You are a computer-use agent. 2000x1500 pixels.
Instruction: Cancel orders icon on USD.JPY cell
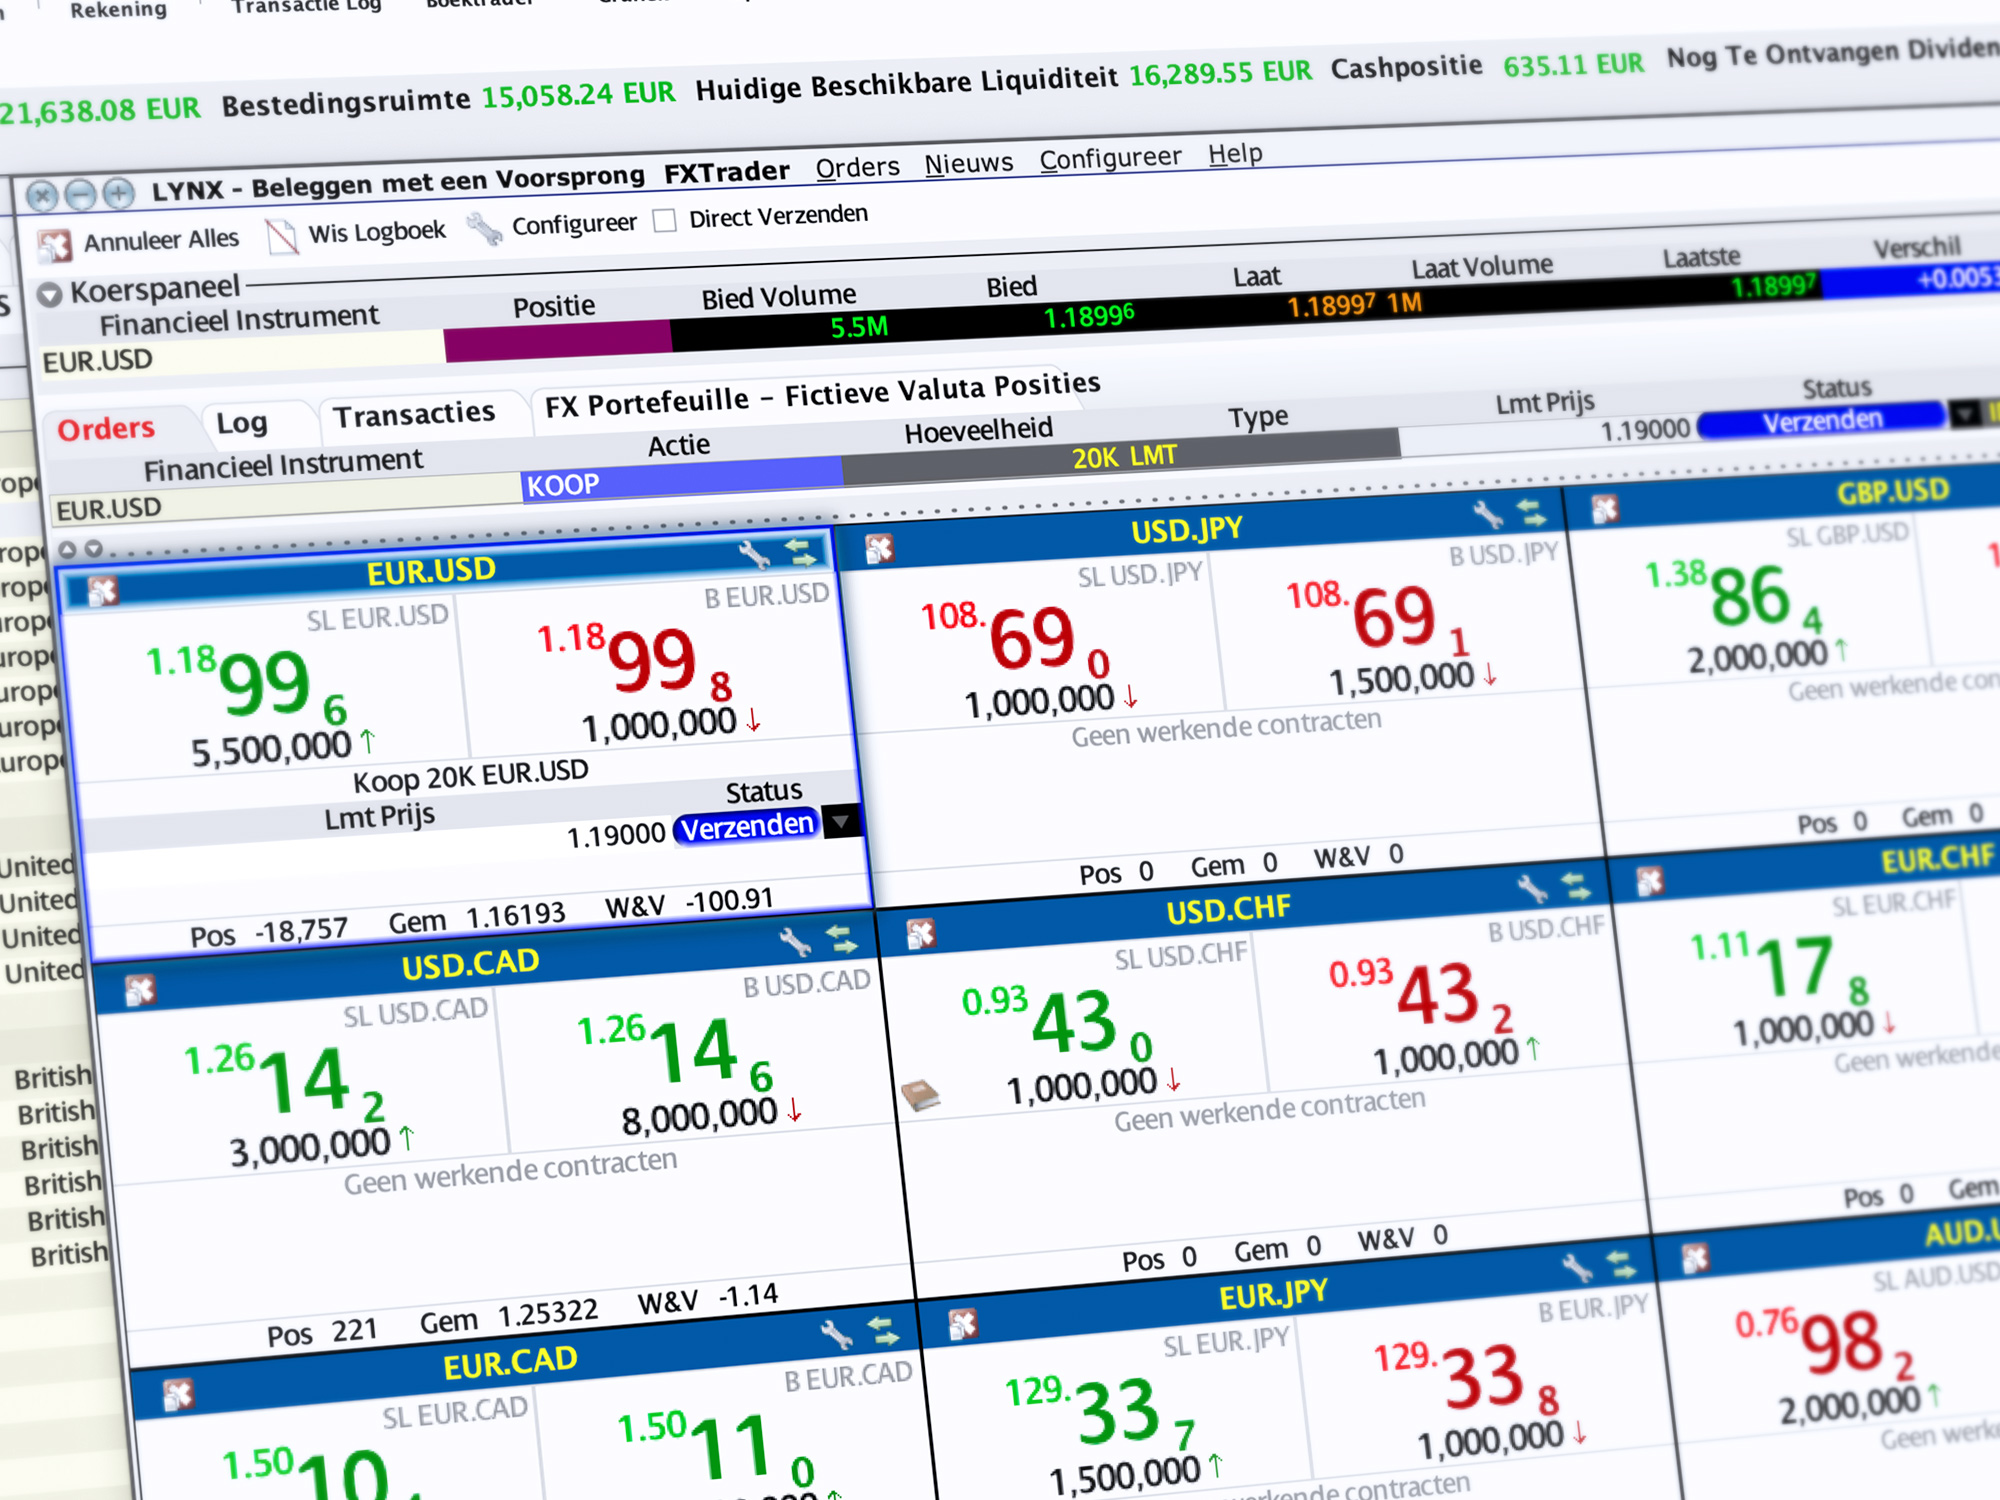pos(879,548)
